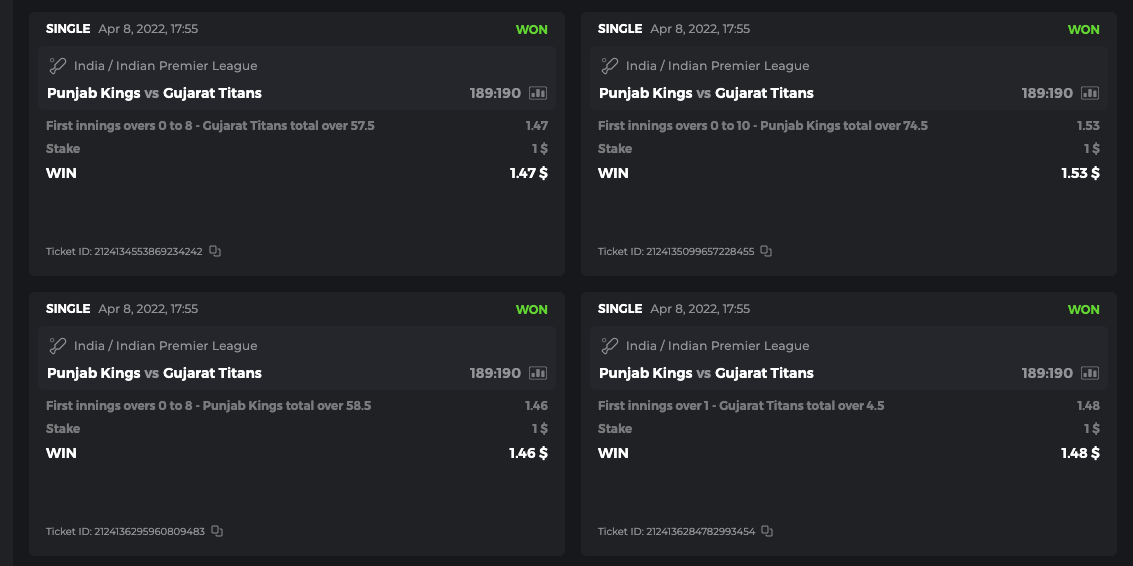The image size is (1133, 566).
Task: Select bet line 'Punjab Kings total over 58.5'
Action: pos(209,406)
